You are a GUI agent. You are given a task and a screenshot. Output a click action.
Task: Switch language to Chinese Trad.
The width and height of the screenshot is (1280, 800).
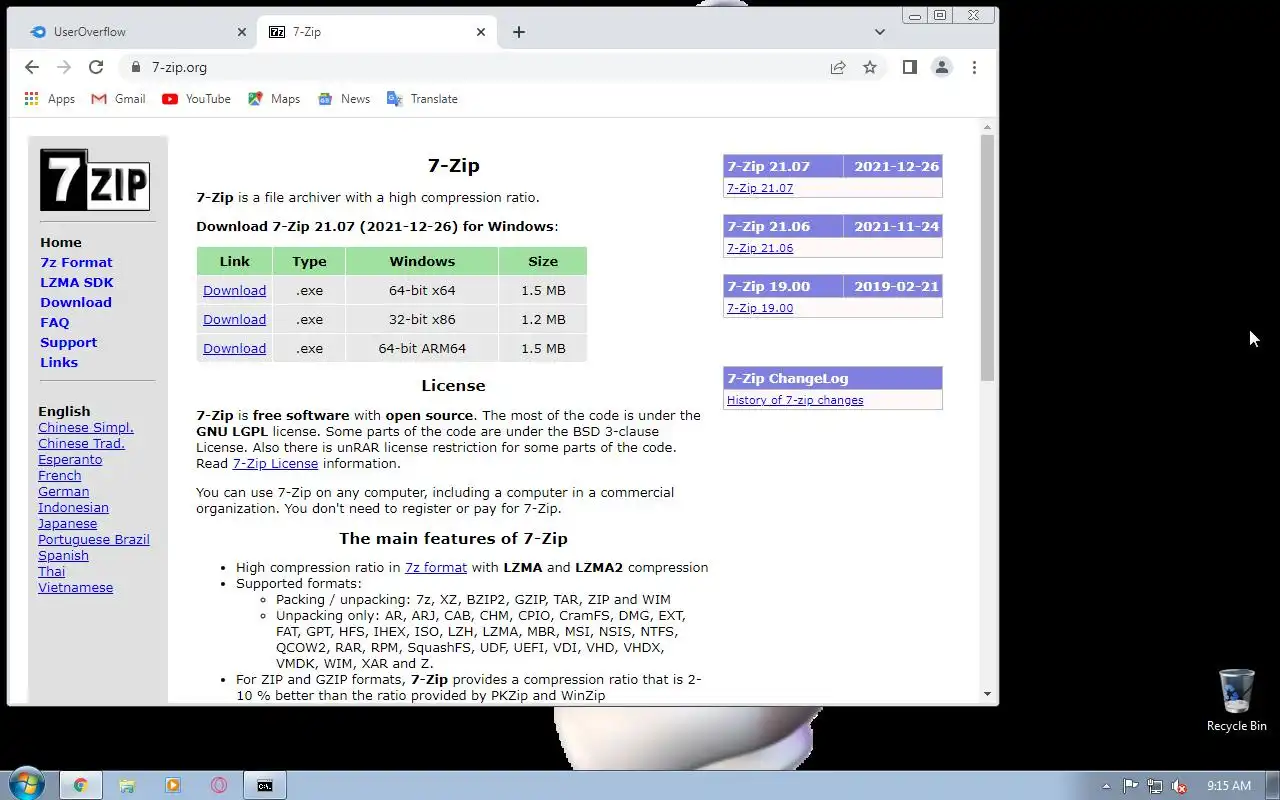coord(81,443)
